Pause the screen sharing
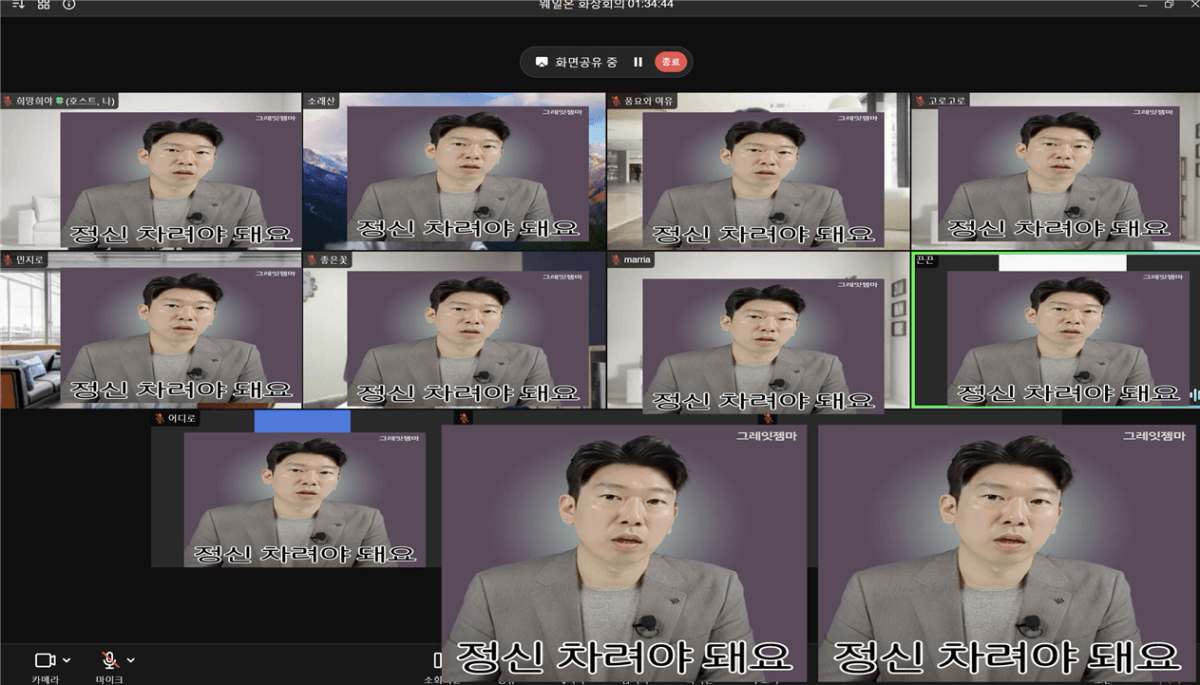The image size is (1200, 685). (638, 62)
